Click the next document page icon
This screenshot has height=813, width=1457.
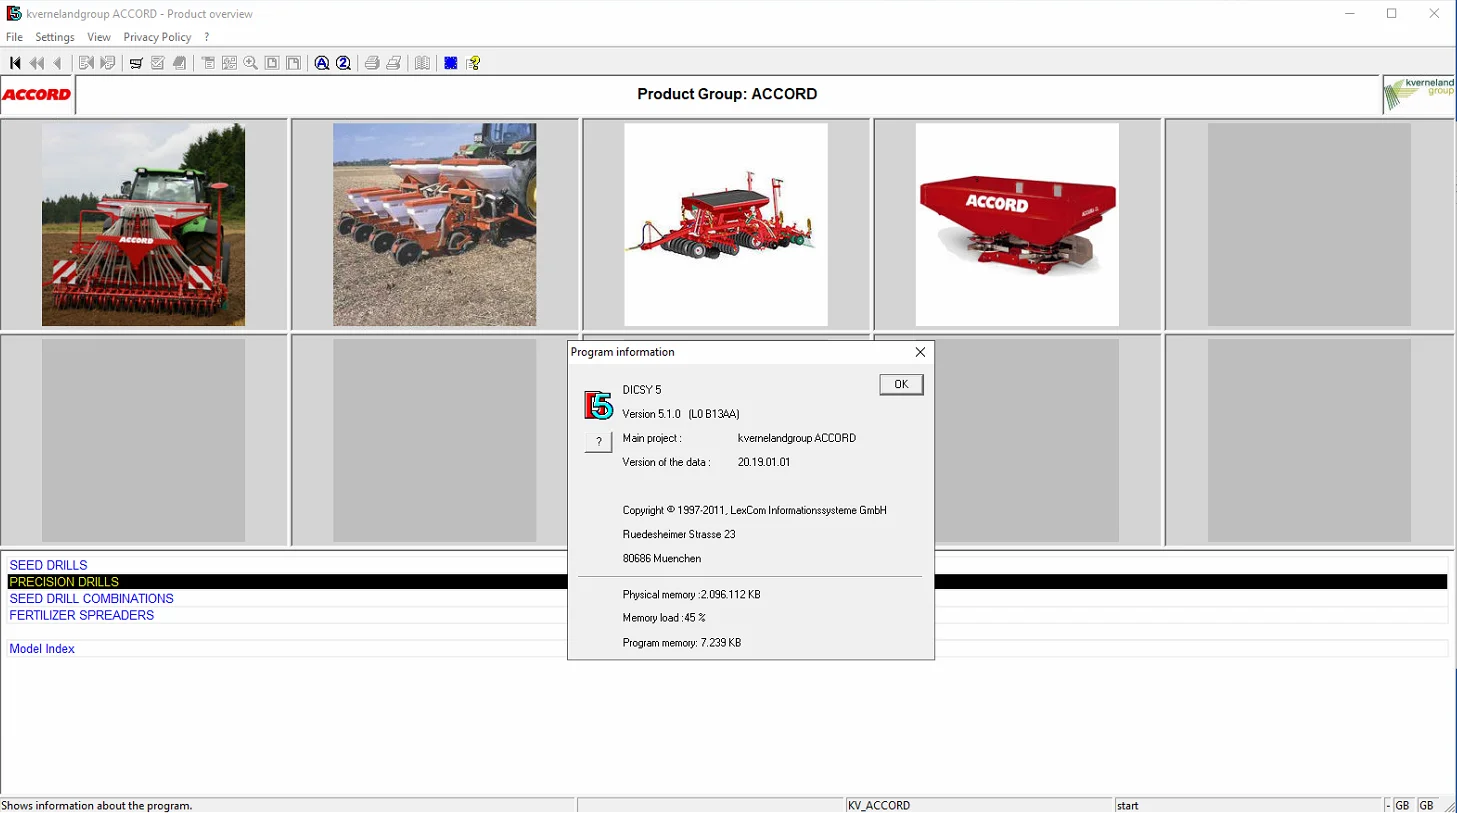(108, 63)
